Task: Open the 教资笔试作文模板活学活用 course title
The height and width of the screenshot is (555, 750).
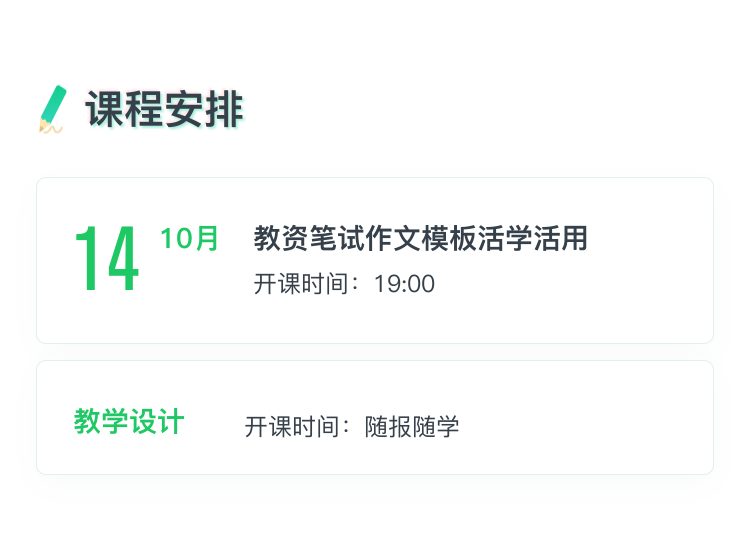Action: click(x=420, y=238)
